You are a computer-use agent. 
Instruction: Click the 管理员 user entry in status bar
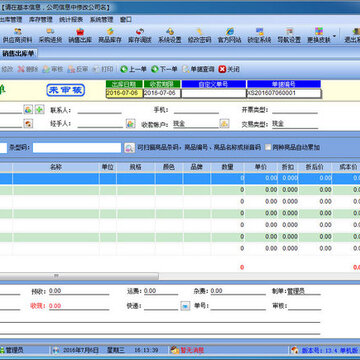click(x=12, y=350)
